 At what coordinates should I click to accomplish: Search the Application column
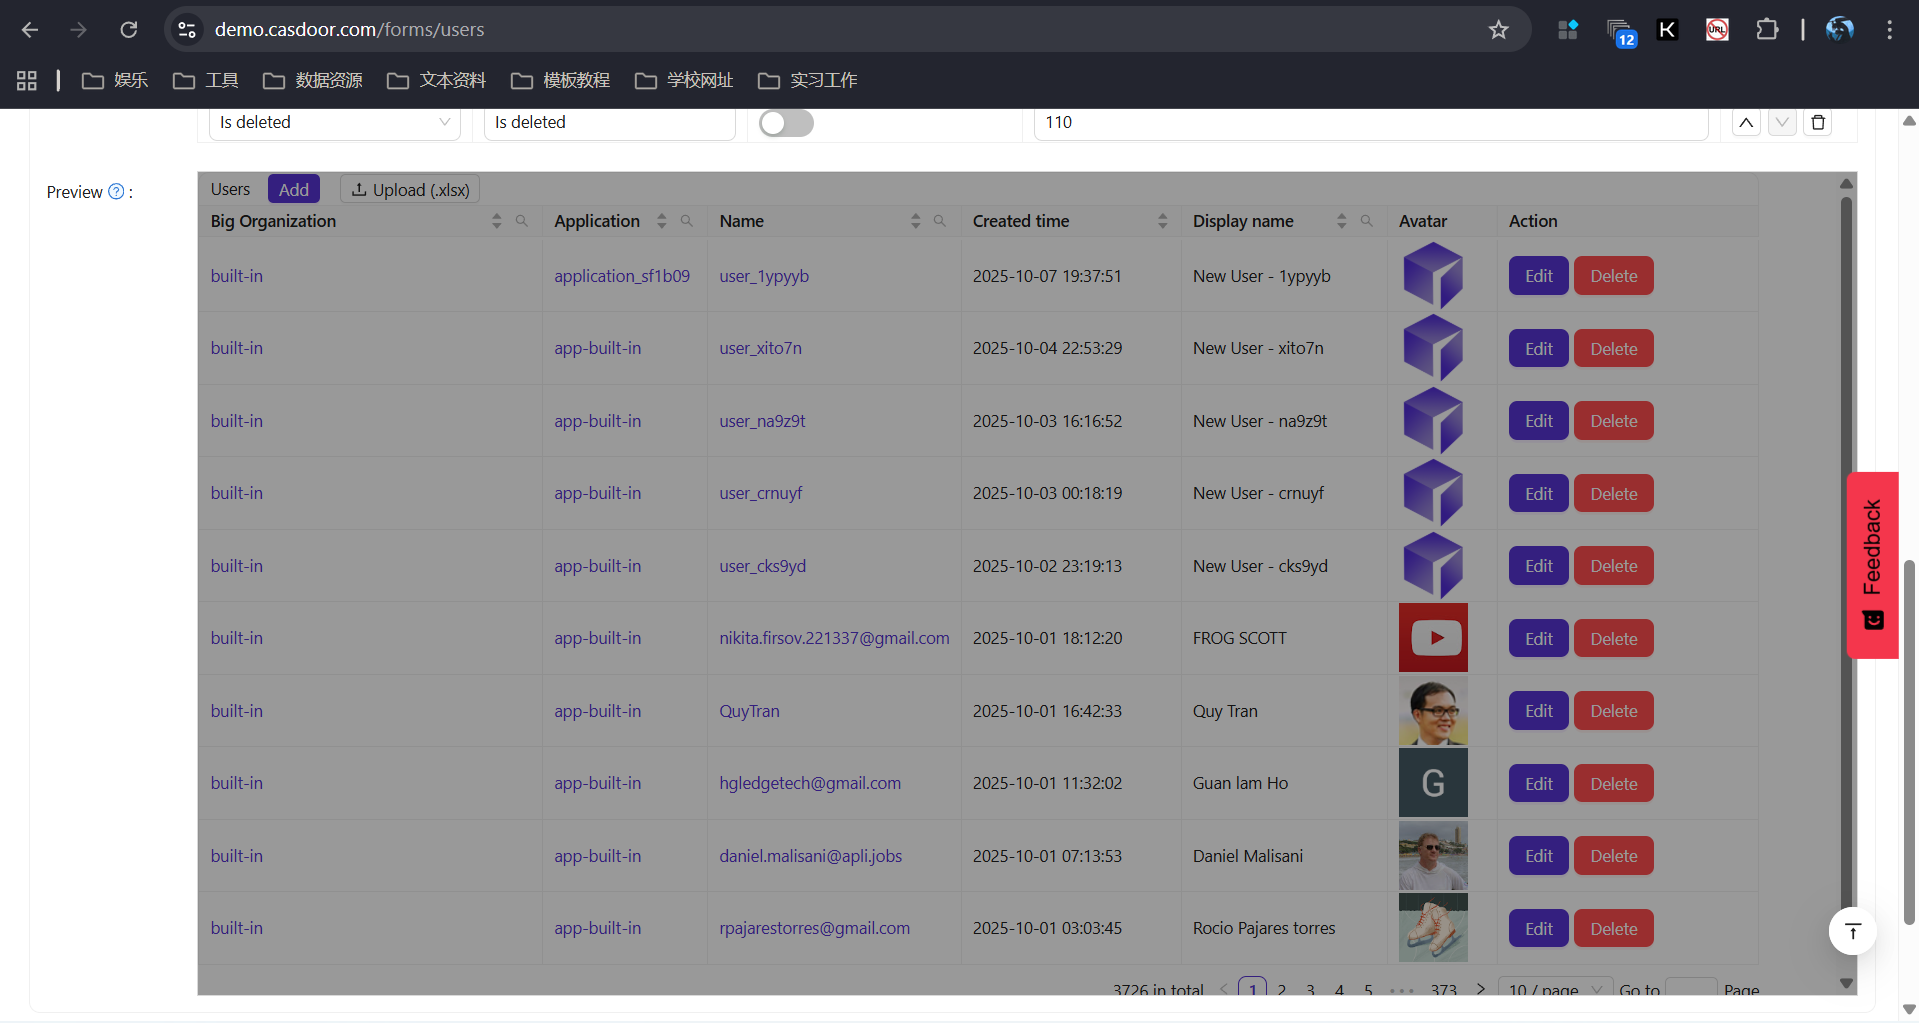tap(687, 221)
